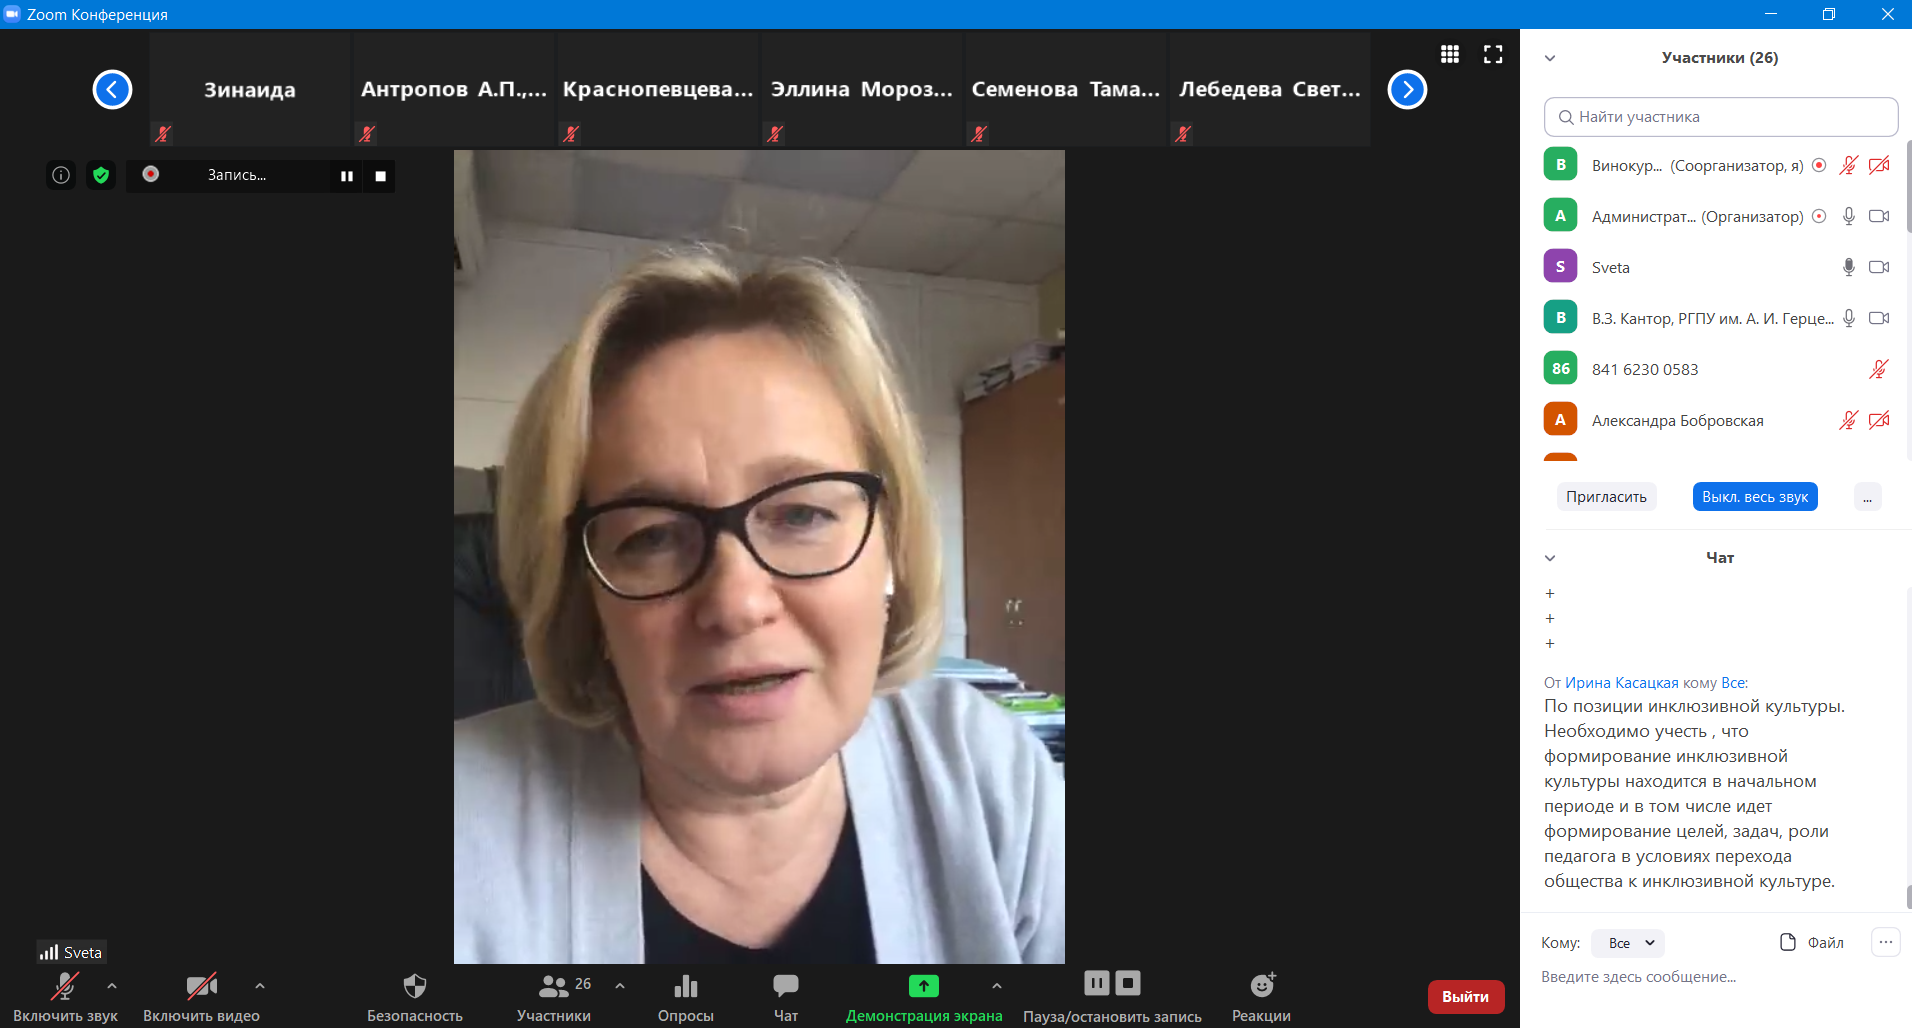The height and width of the screenshot is (1028, 1912).
Task: Turn on camera with Включить видео
Action: point(201,988)
